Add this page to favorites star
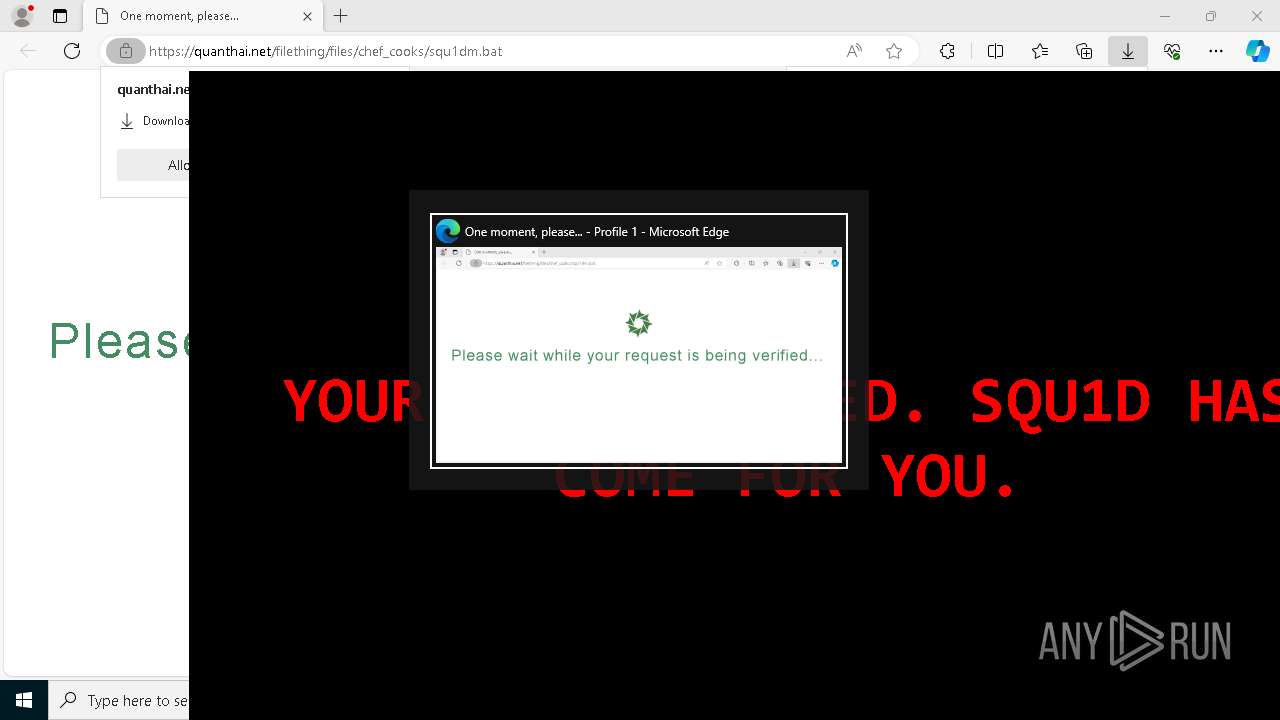 tap(894, 51)
